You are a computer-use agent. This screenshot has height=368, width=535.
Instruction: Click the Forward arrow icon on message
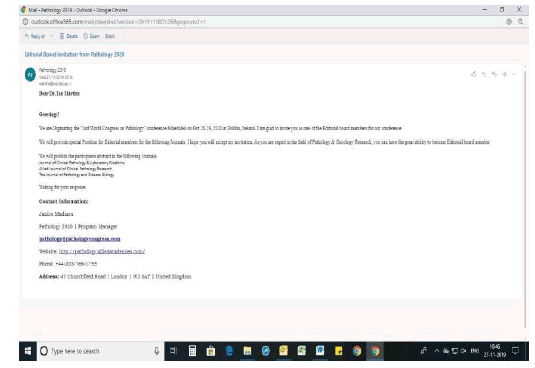[x=504, y=74]
